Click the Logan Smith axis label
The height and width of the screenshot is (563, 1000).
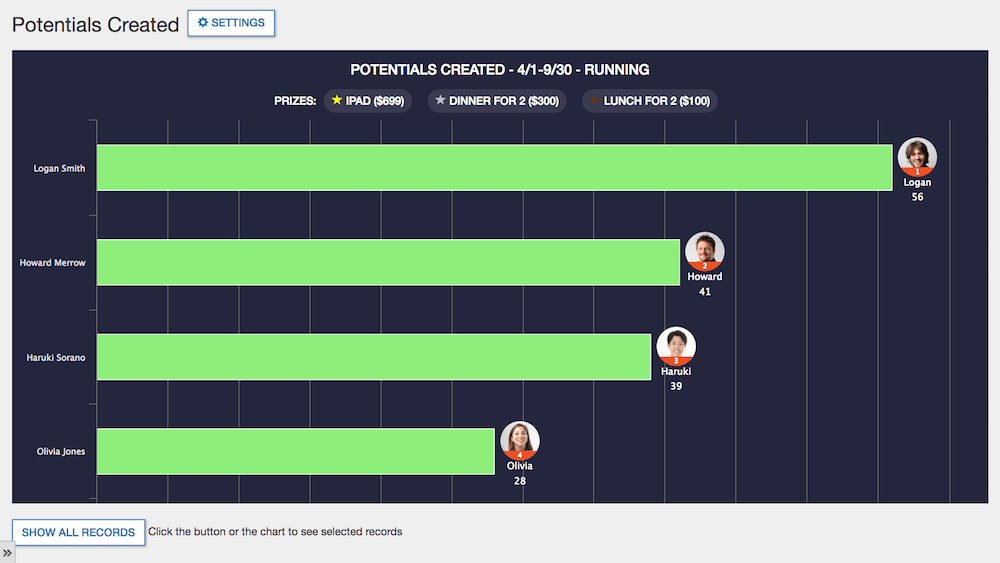[x=59, y=168]
